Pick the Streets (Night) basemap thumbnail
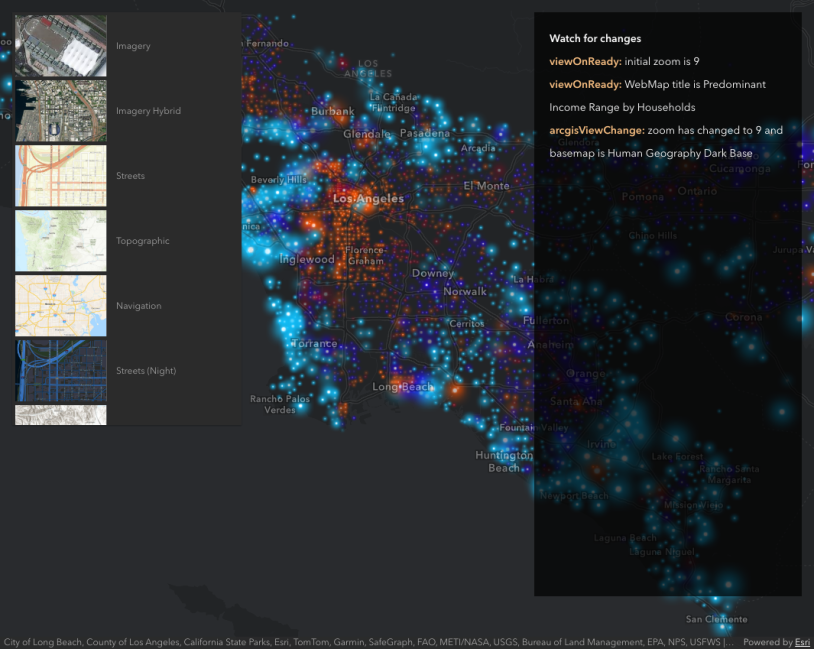The height and width of the screenshot is (649, 814). click(x=61, y=371)
